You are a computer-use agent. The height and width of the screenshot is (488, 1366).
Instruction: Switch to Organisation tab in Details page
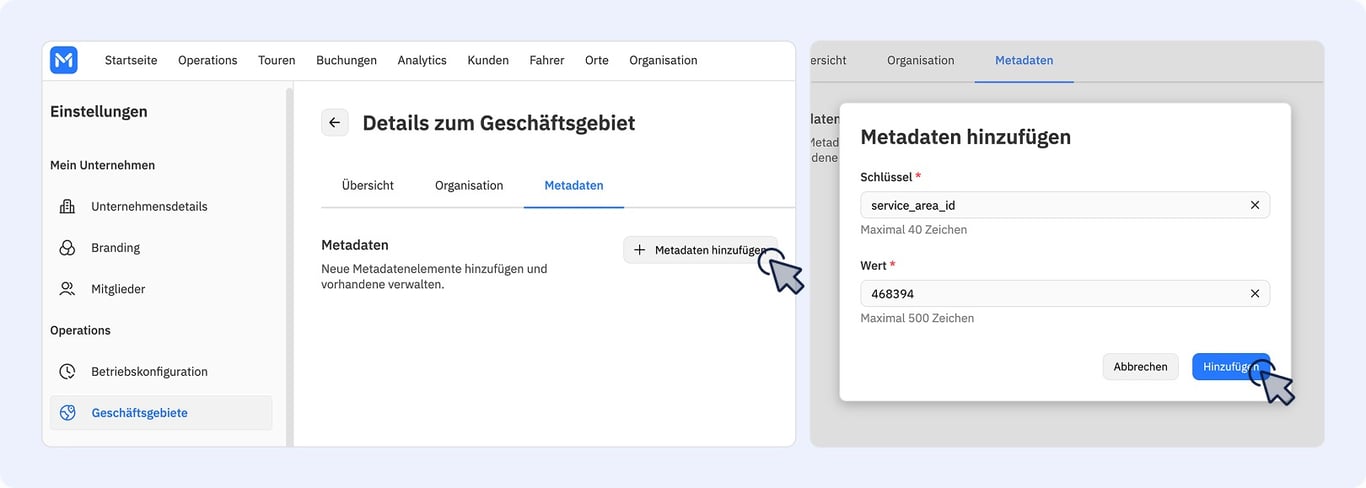[x=469, y=186]
